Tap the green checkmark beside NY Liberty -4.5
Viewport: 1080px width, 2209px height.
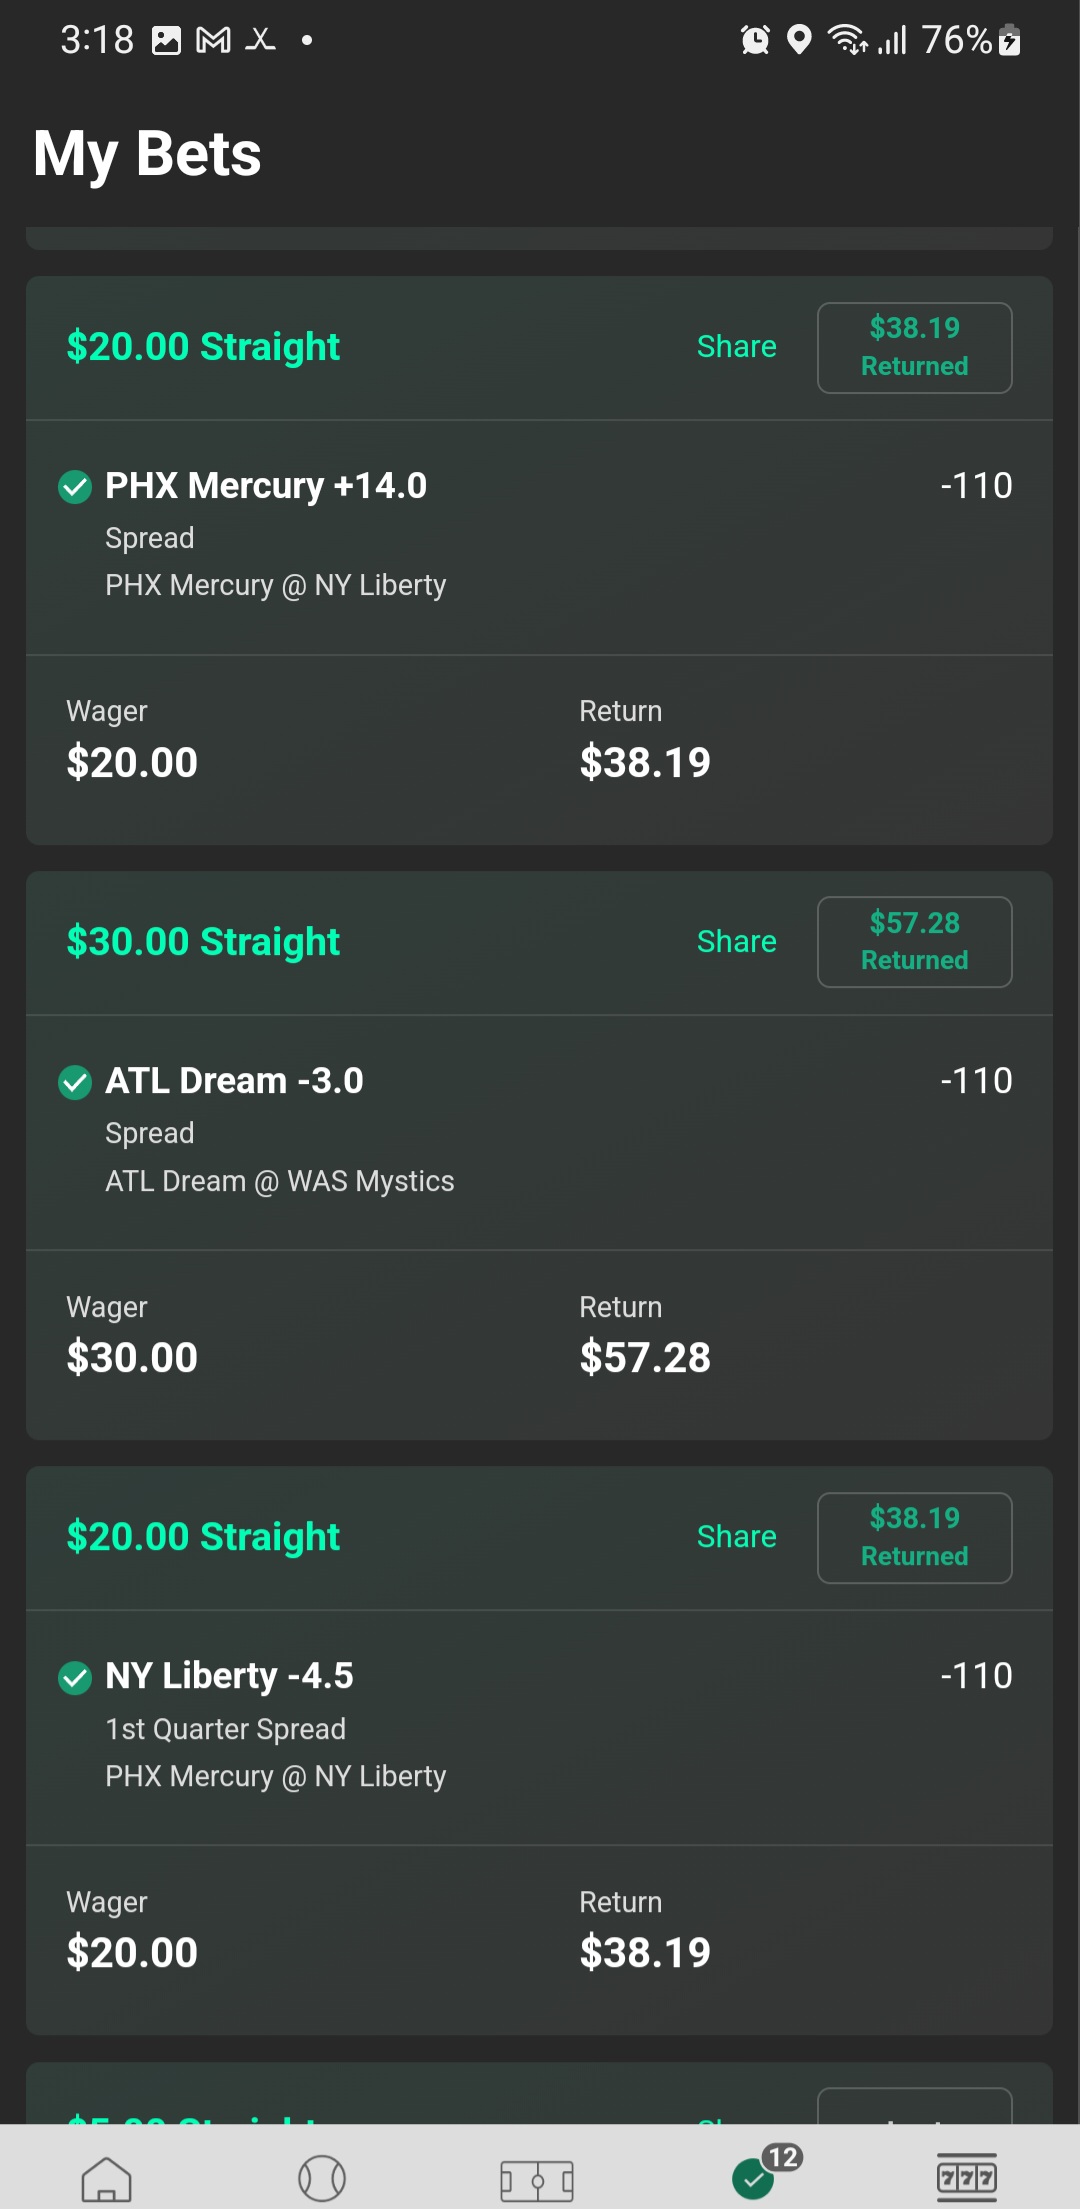pyautogui.click(x=75, y=1677)
